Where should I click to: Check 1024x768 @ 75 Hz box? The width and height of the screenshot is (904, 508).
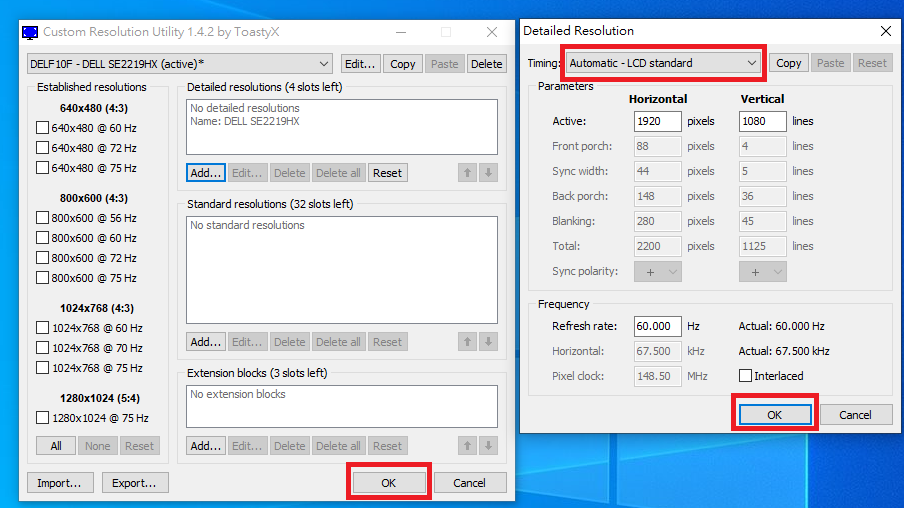pyautogui.click(x=42, y=368)
